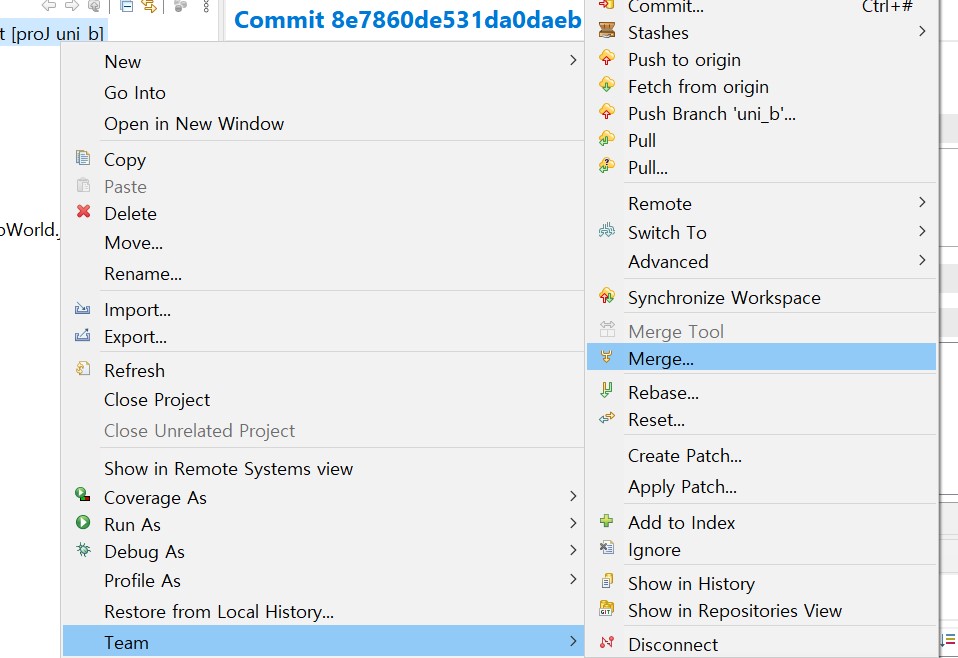Expand the New submenu arrow
Image resolution: width=958 pixels, height=658 pixels.
(x=573, y=60)
